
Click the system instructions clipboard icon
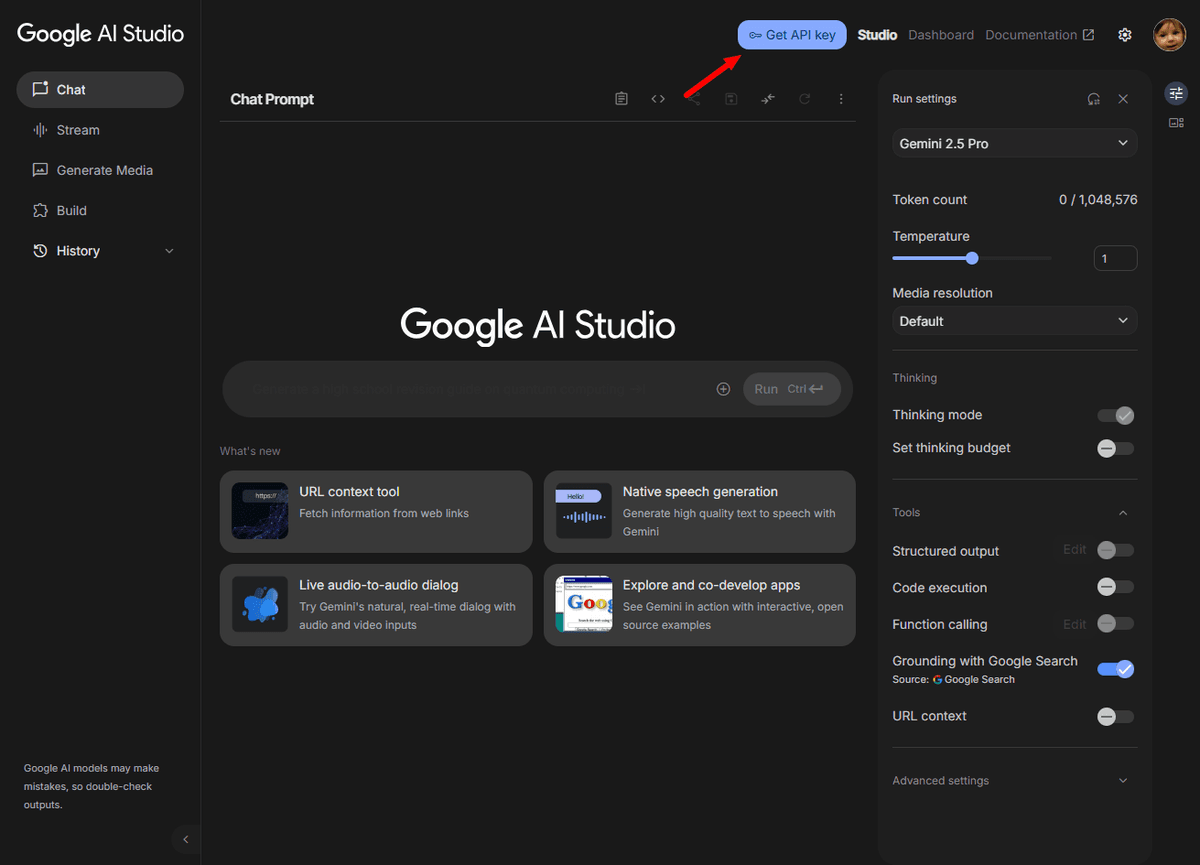click(x=621, y=99)
